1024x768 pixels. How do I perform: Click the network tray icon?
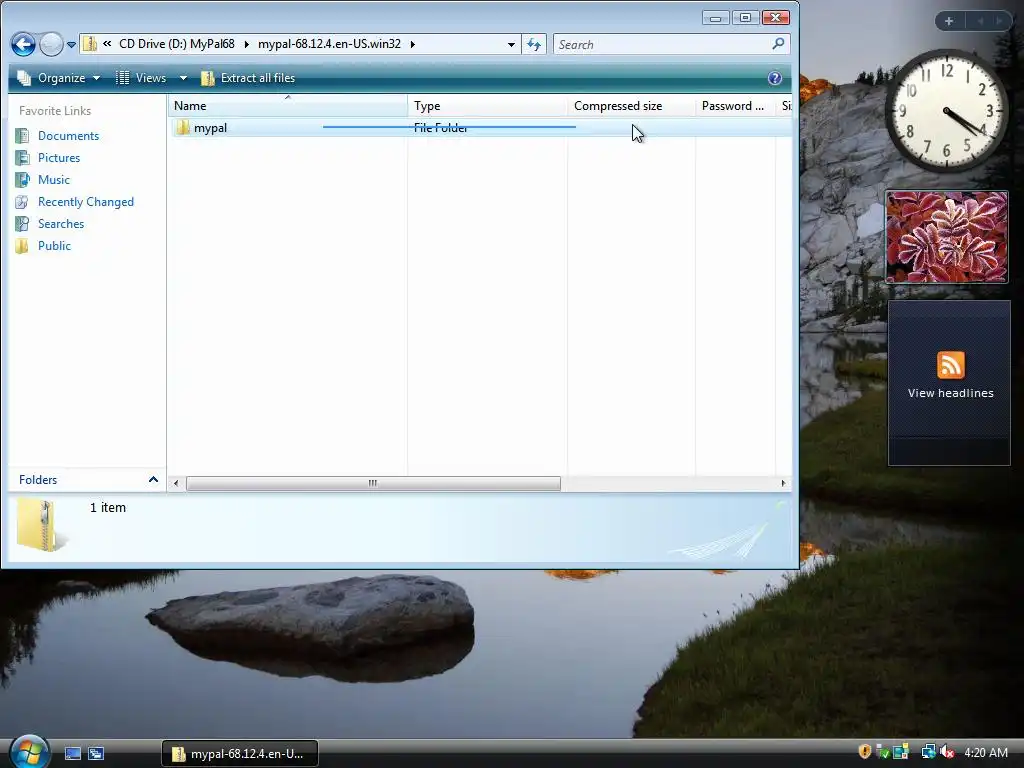point(928,752)
